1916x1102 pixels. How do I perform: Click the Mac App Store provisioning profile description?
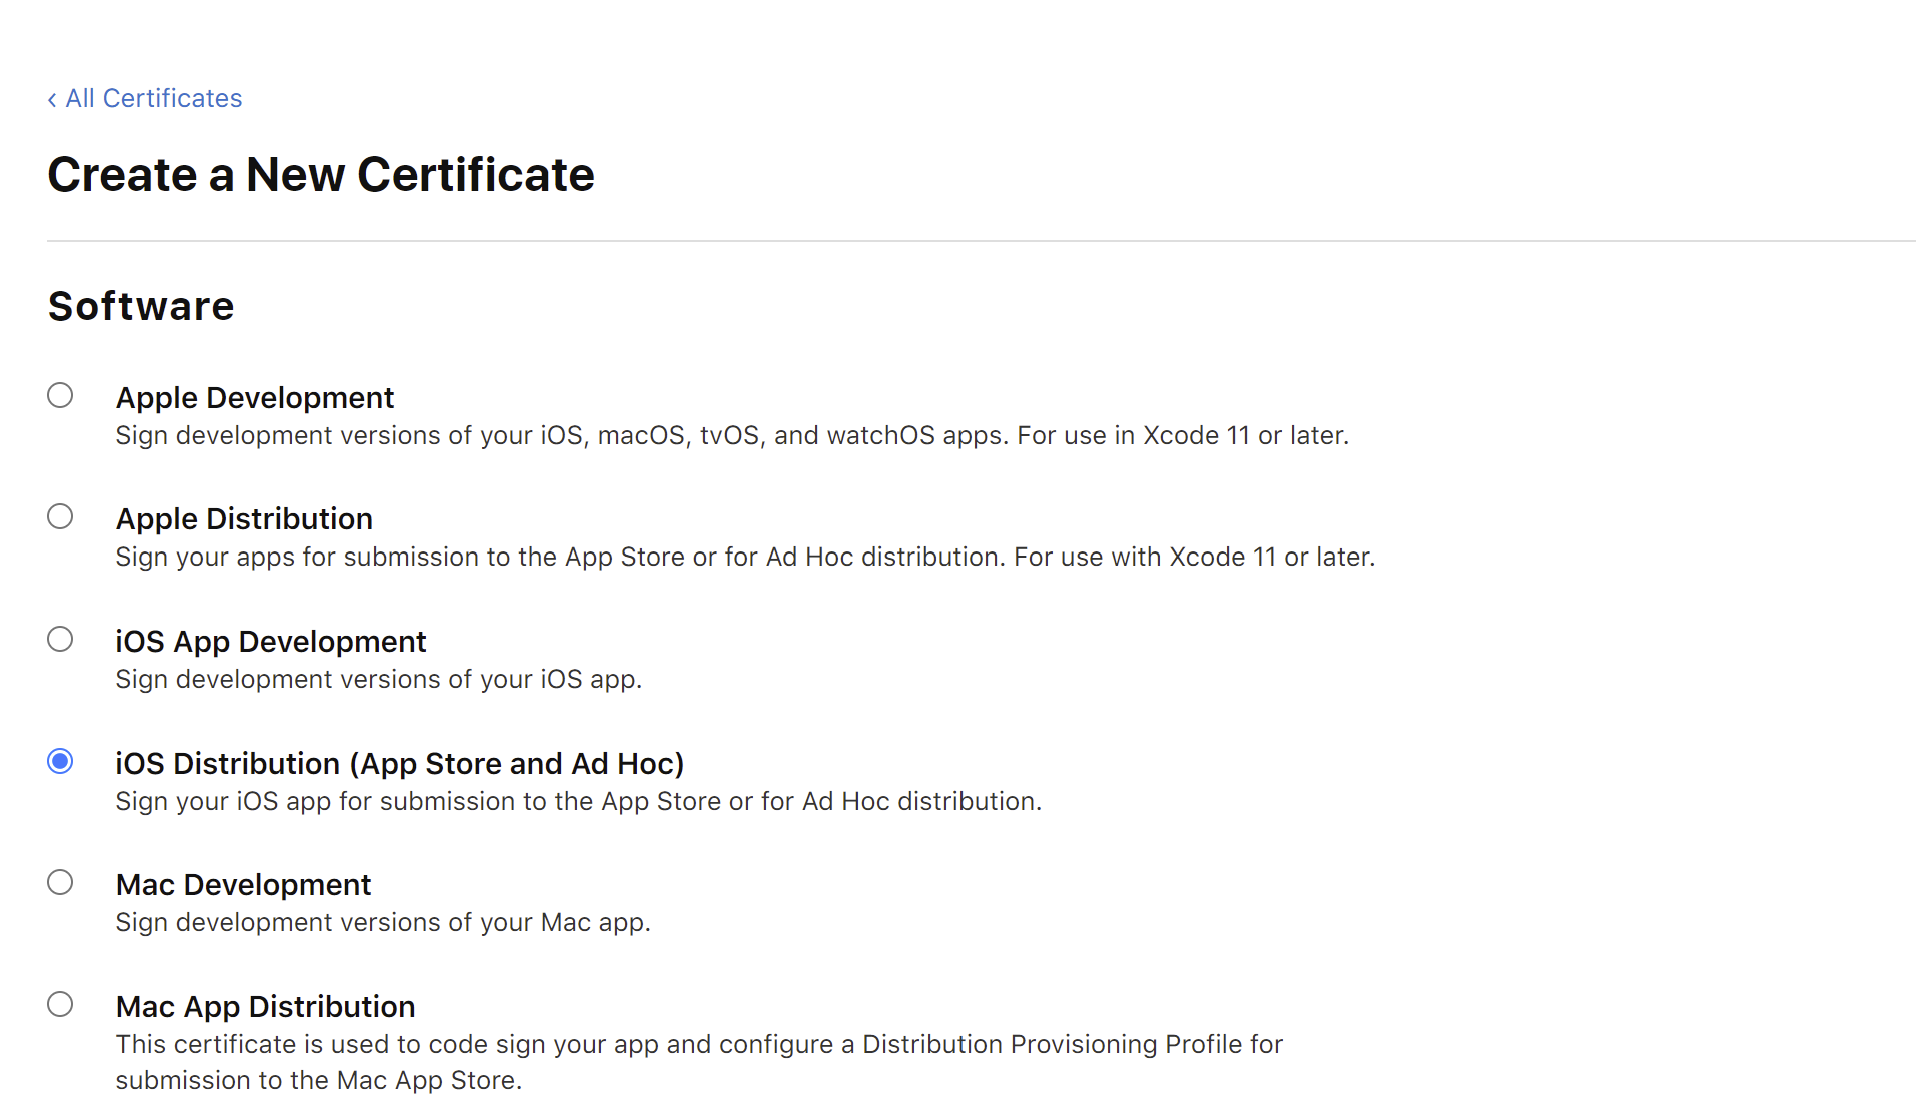coord(699,1062)
